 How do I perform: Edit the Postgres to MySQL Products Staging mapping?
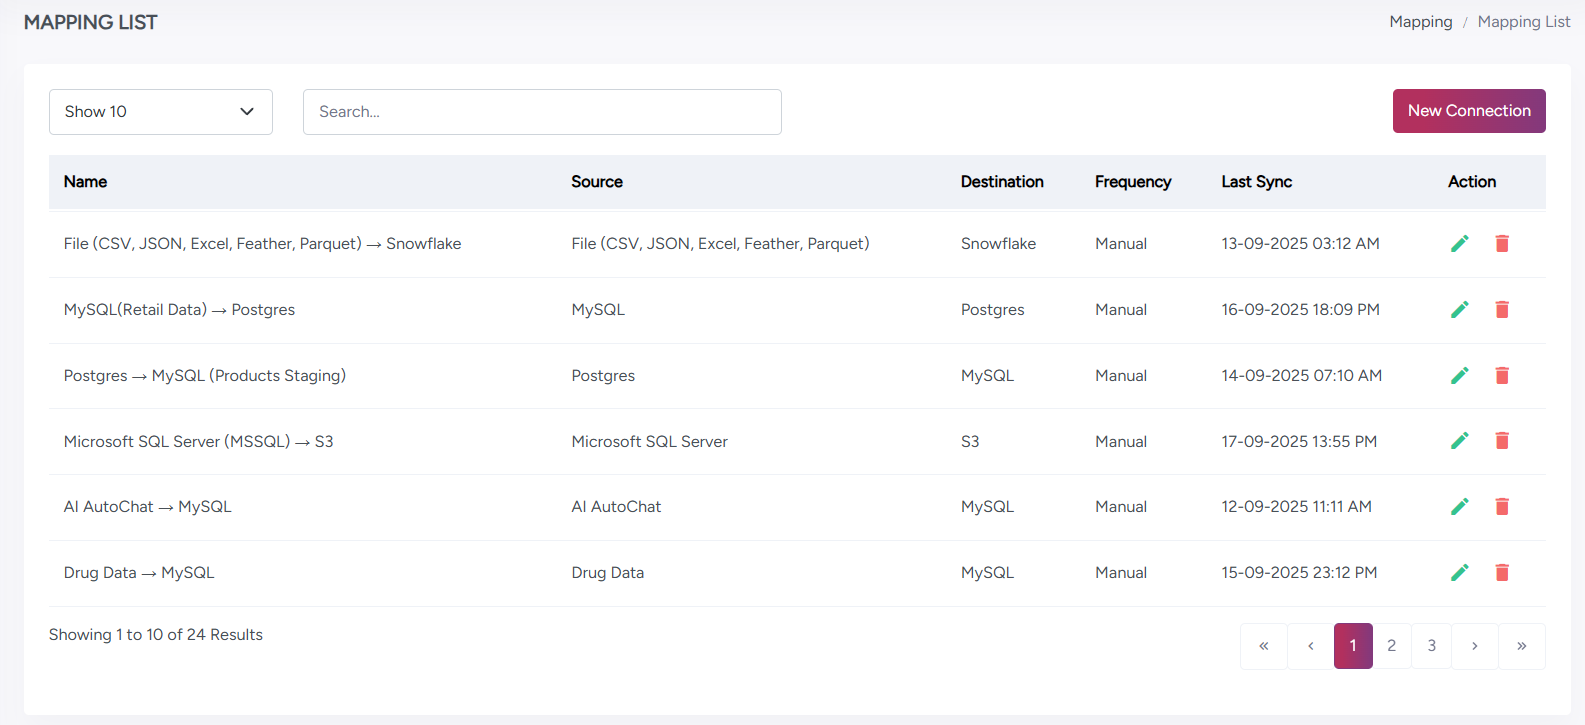[x=1459, y=376]
